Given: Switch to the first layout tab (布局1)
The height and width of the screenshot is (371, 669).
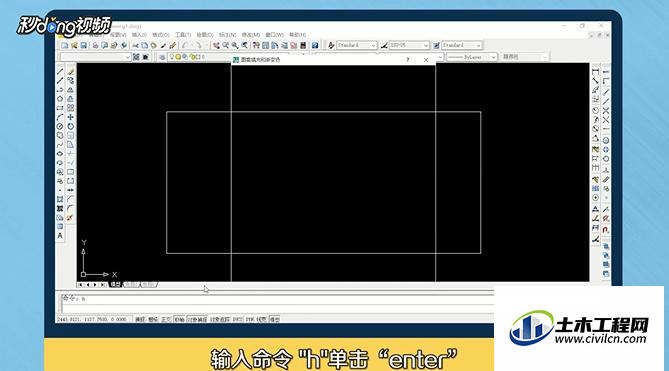Looking at the screenshot, I should 131,284.
